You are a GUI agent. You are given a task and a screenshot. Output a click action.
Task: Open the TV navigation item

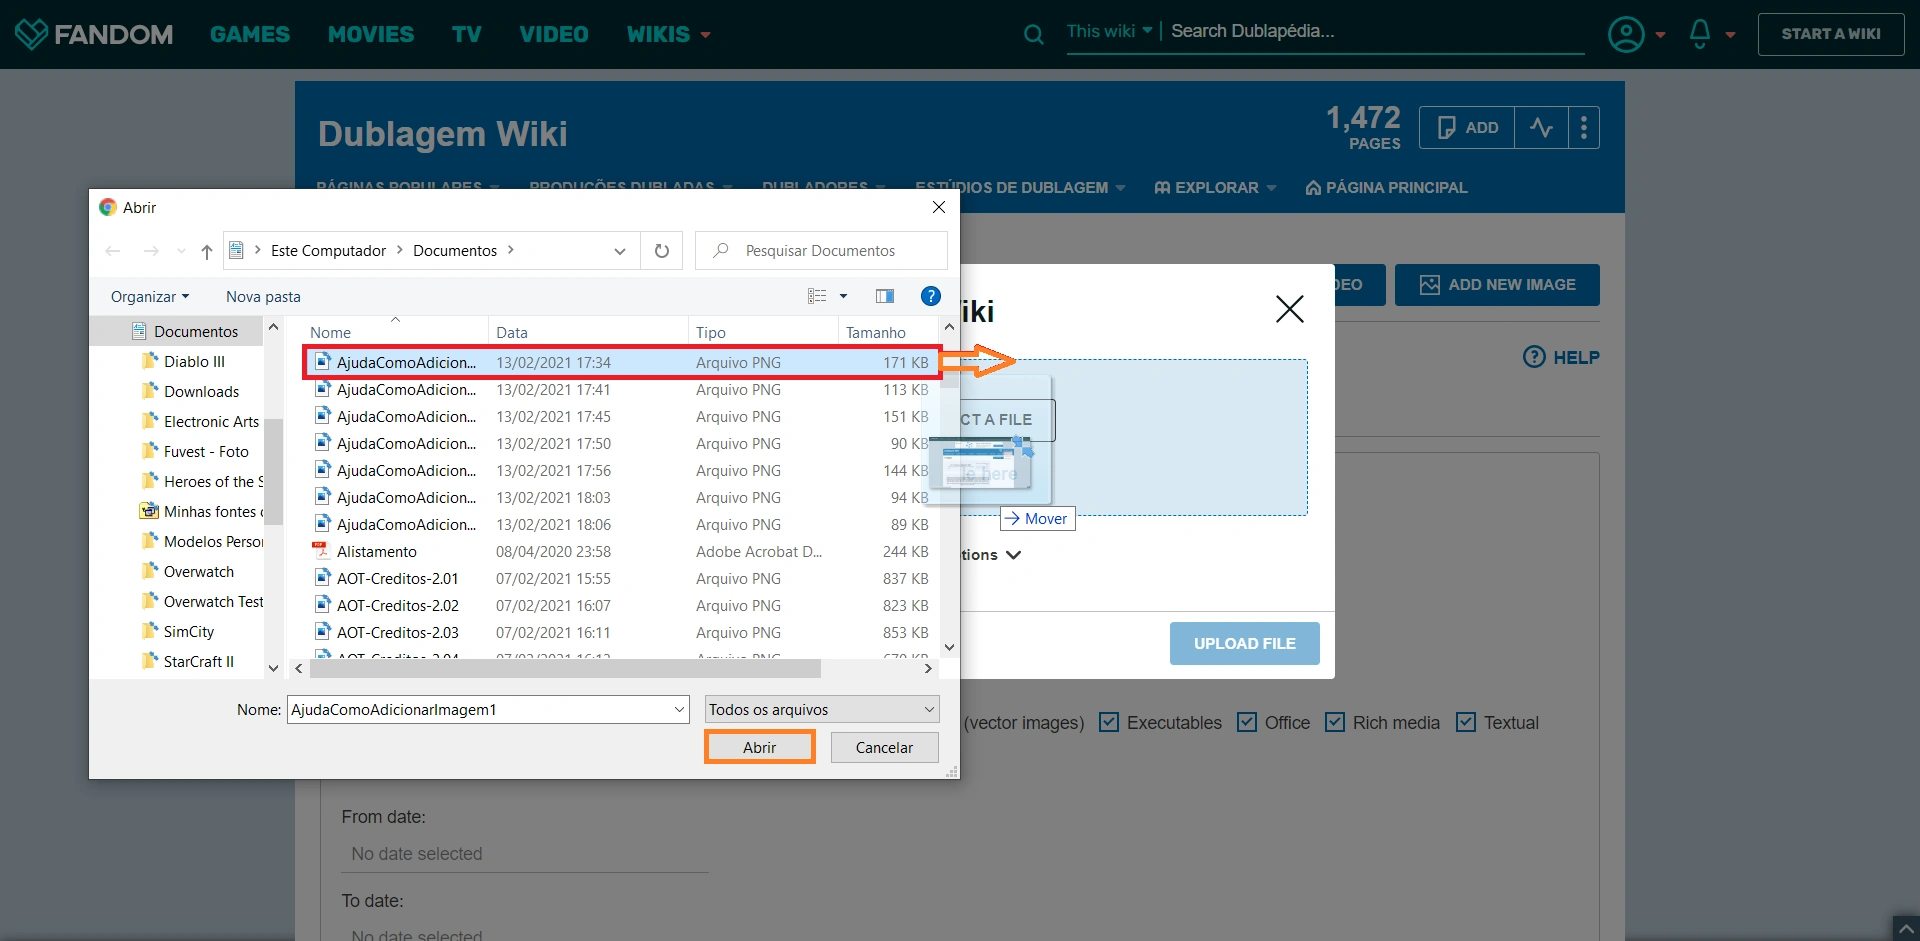pyautogui.click(x=467, y=35)
